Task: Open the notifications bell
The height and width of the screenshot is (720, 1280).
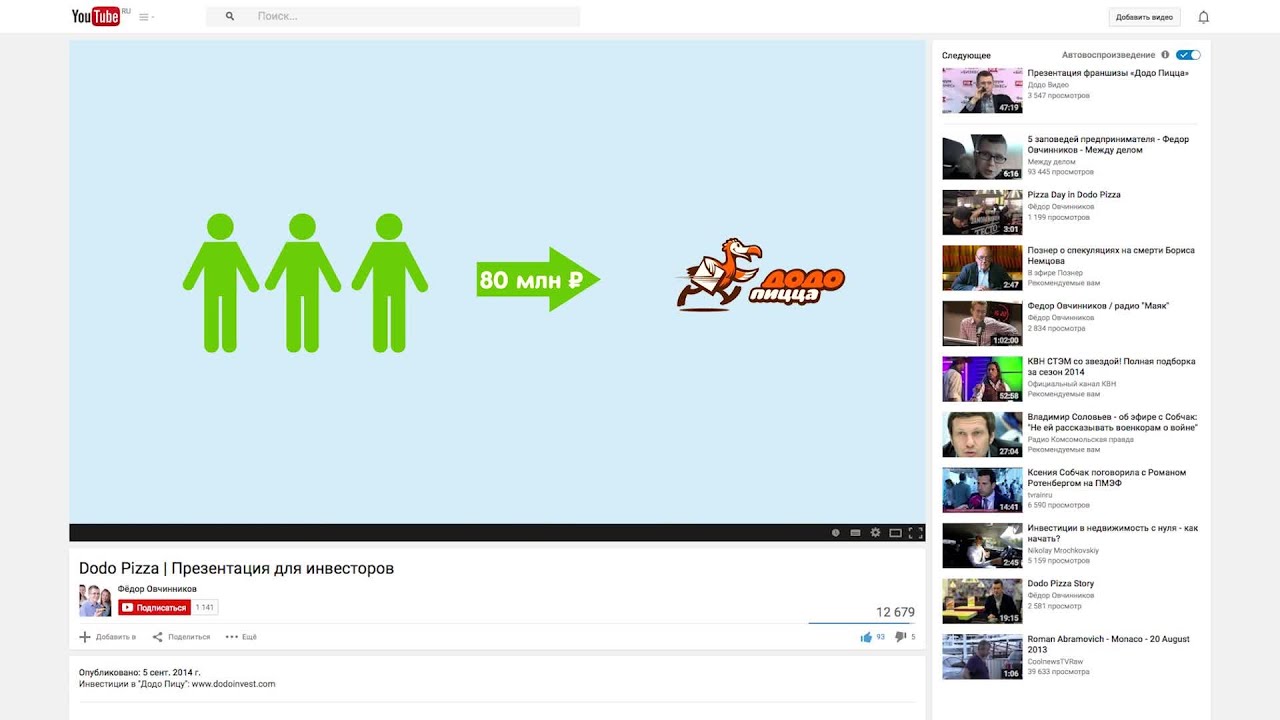Action: [1204, 17]
